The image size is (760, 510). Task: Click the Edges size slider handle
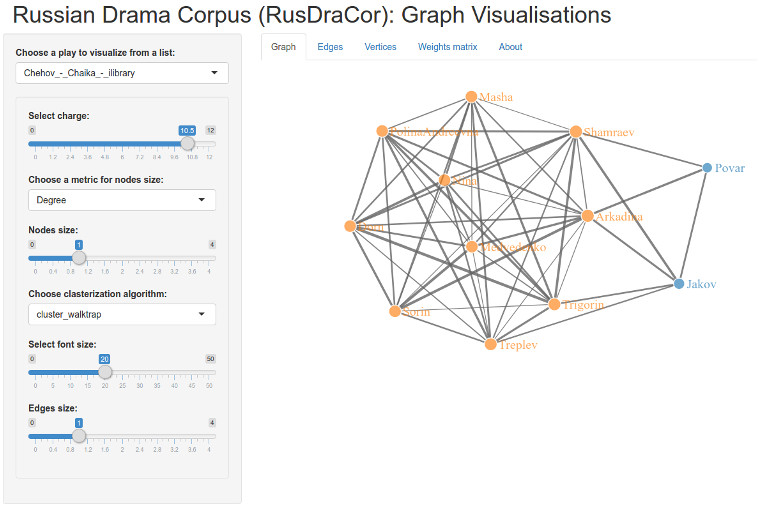click(79, 435)
